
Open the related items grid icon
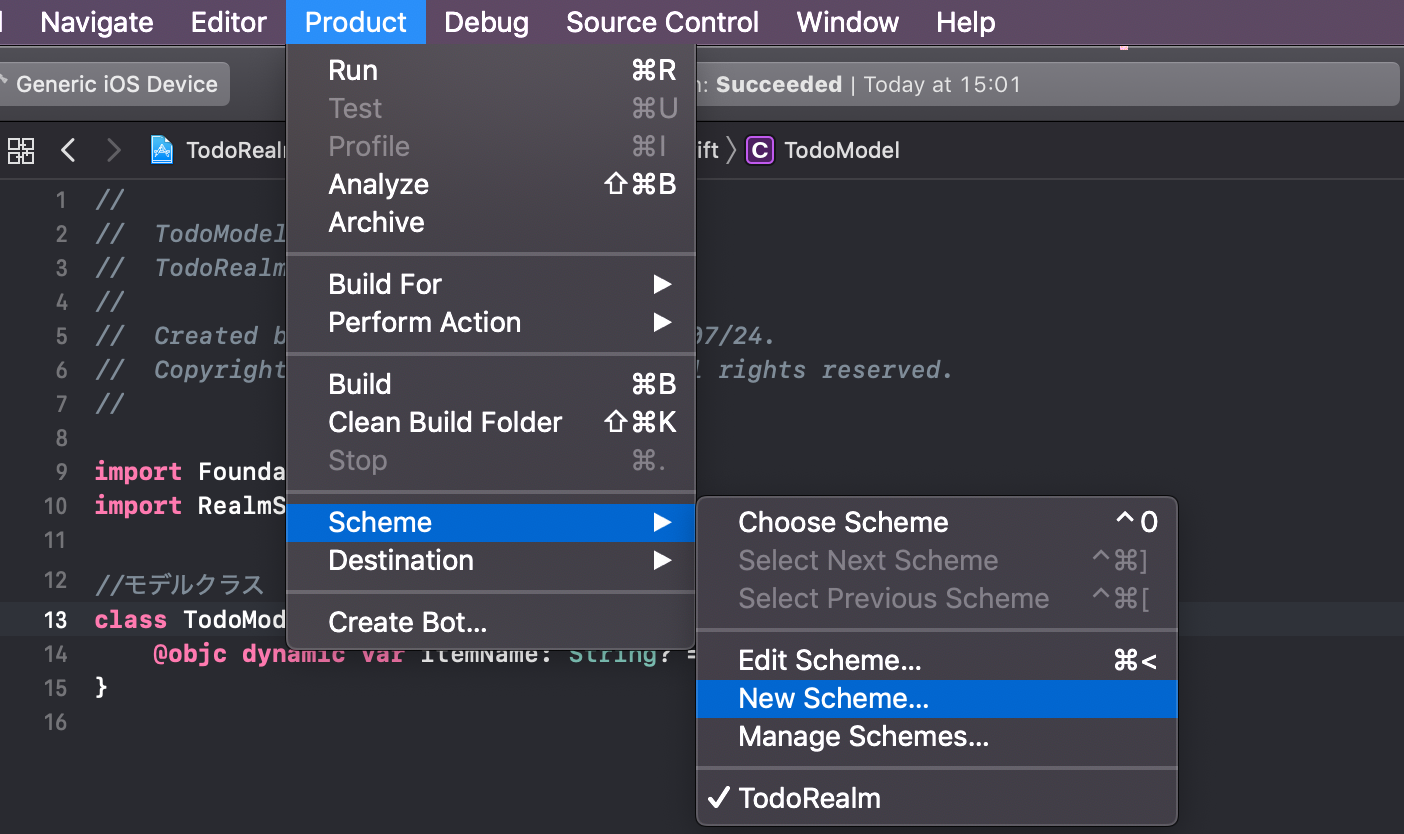(x=21, y=151)
